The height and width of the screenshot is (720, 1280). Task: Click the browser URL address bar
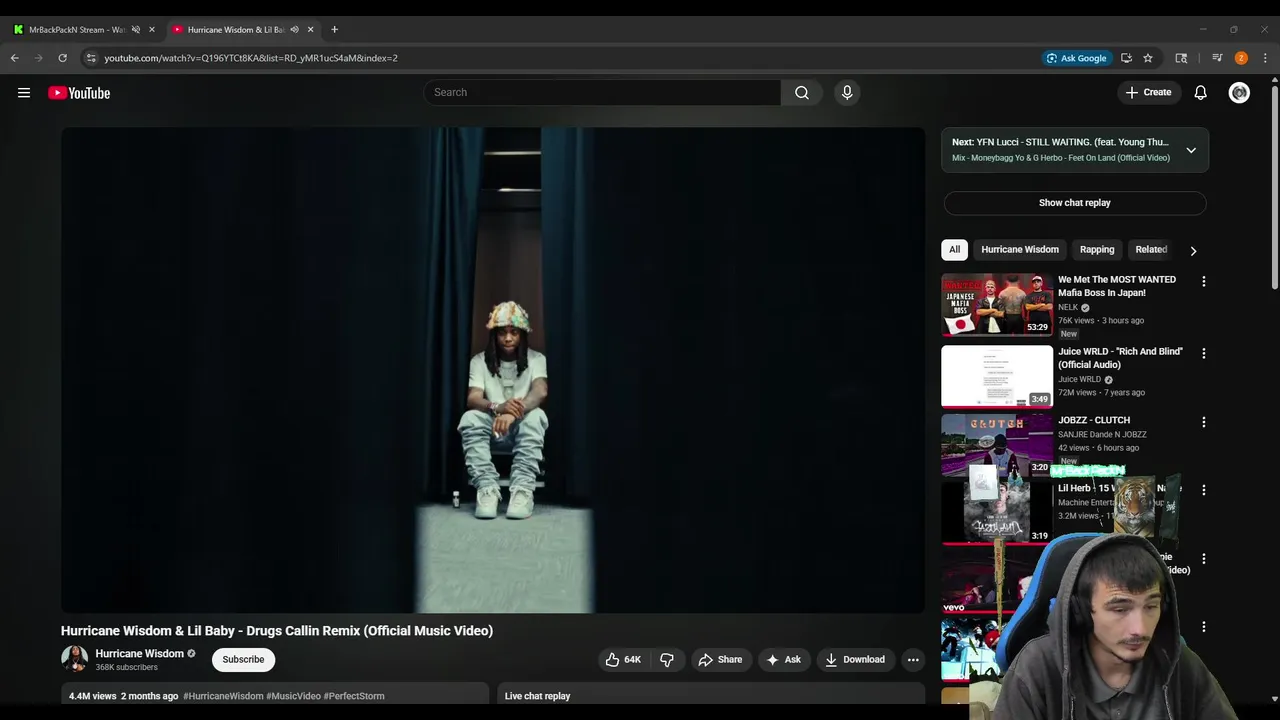pyautogui.click(x=560, y=58)
